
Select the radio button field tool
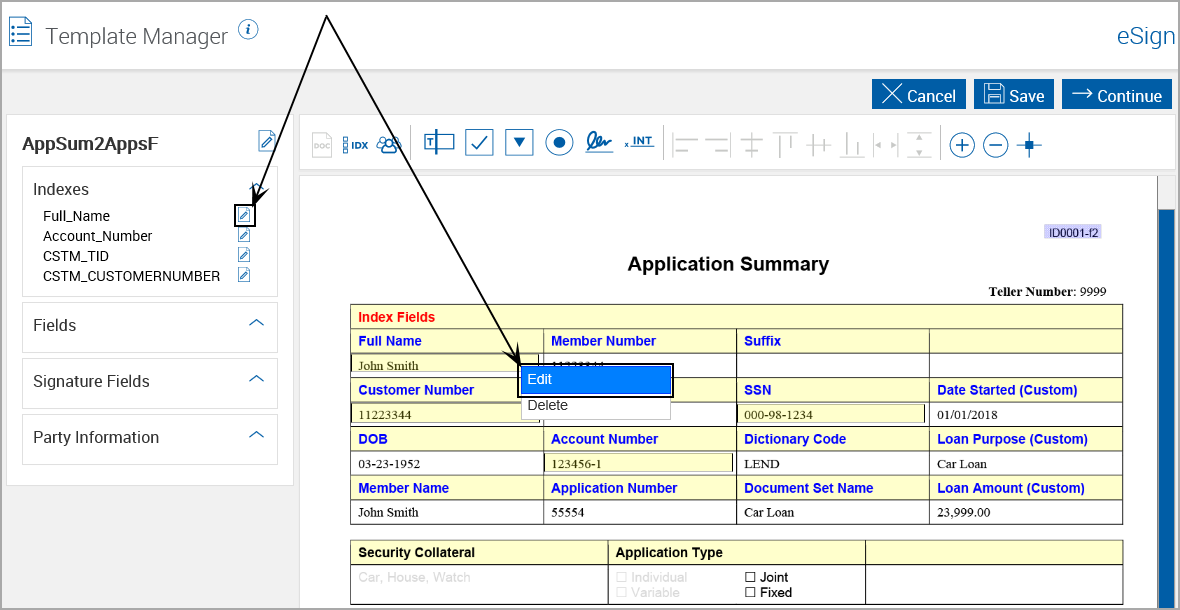tap(559, 142)
